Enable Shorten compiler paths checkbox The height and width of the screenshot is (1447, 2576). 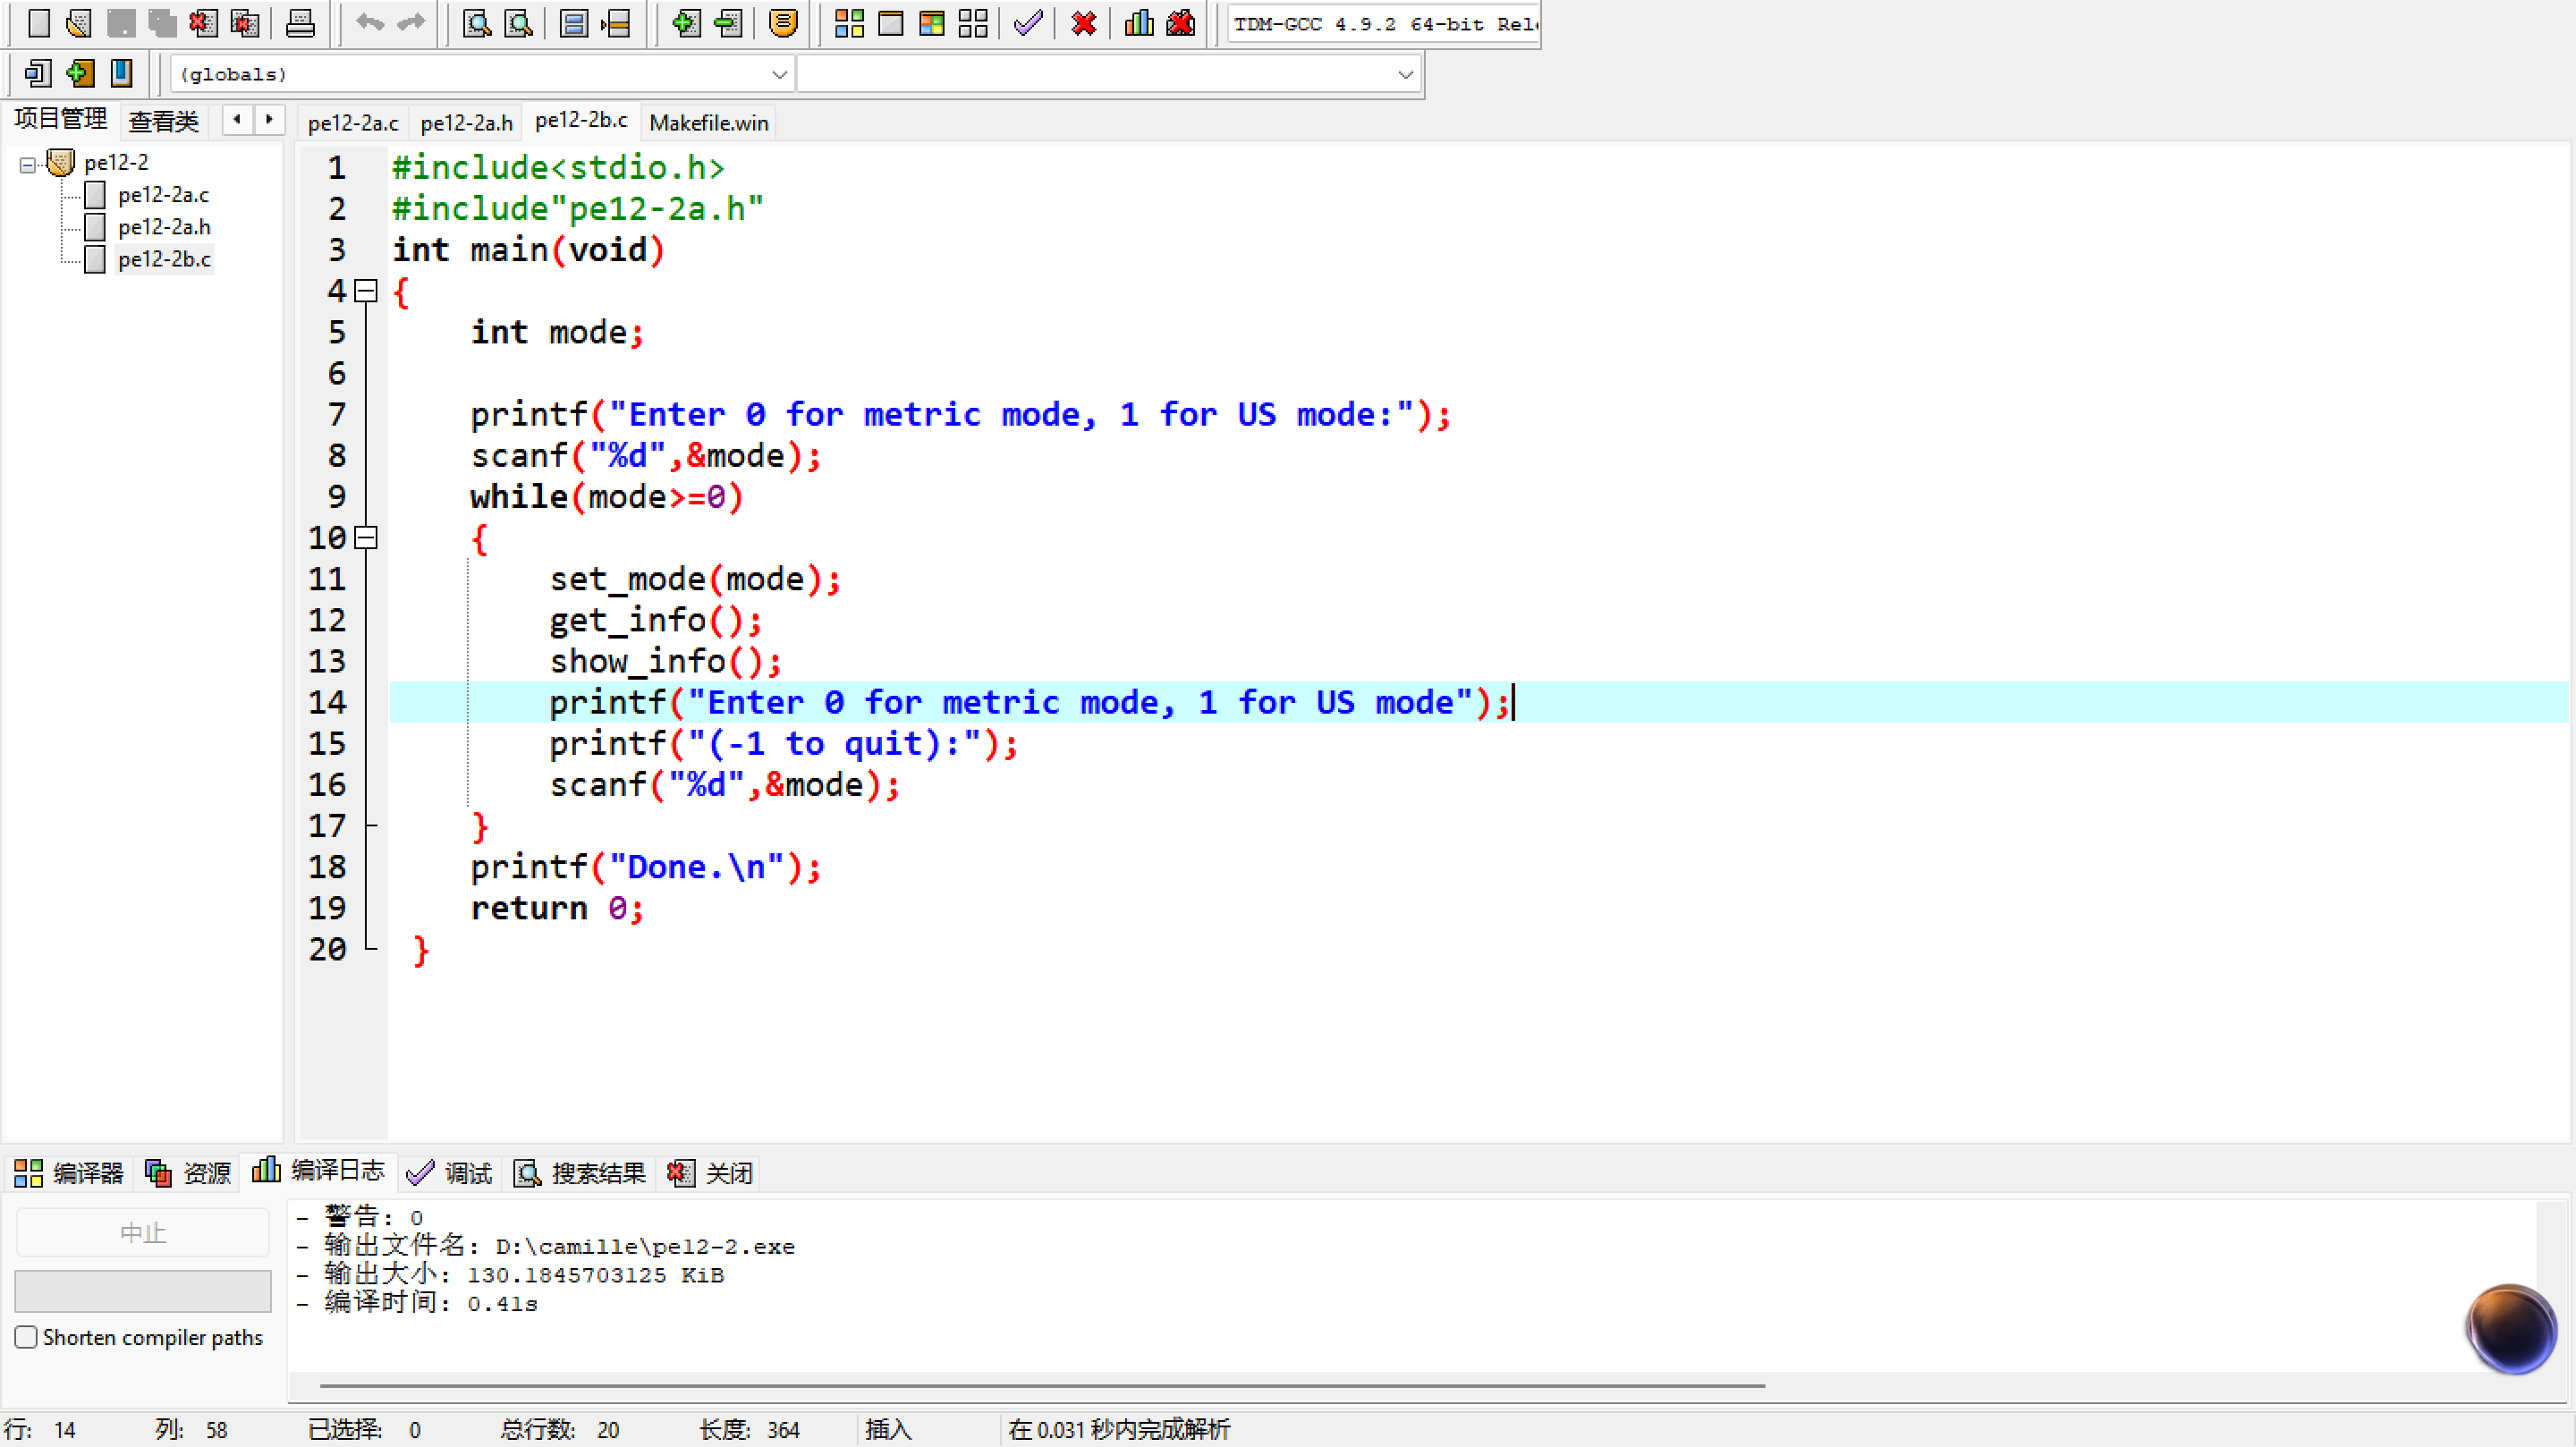click(27, 1337)
